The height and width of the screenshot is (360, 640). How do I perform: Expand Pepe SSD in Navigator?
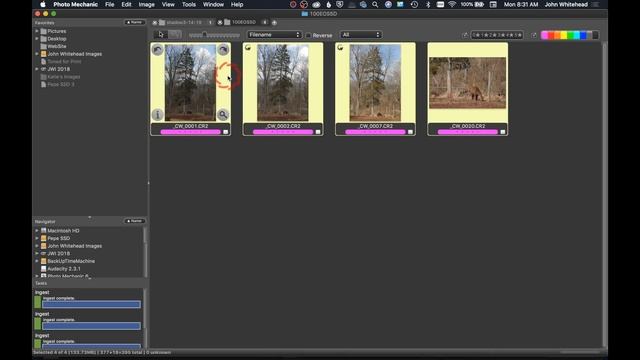pyautogui.click(x=37, y=238)
